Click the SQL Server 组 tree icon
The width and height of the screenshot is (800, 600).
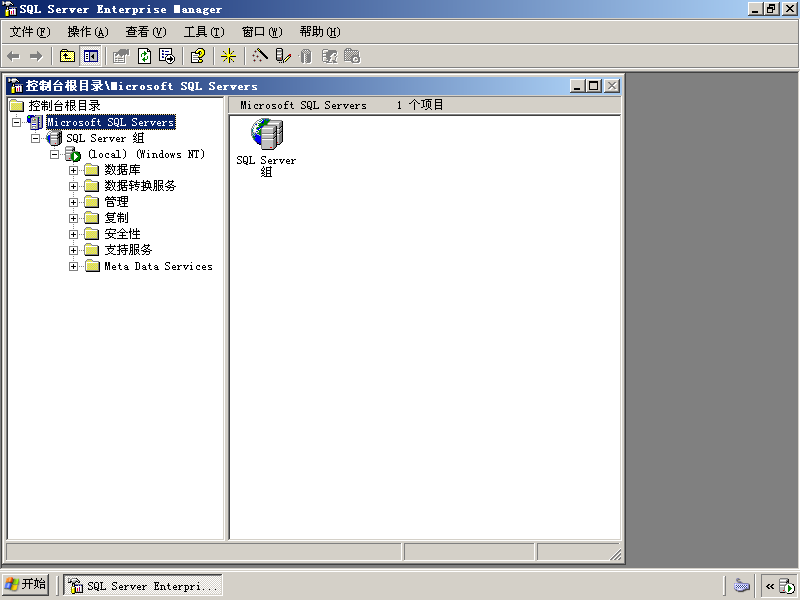pos(54,138)
